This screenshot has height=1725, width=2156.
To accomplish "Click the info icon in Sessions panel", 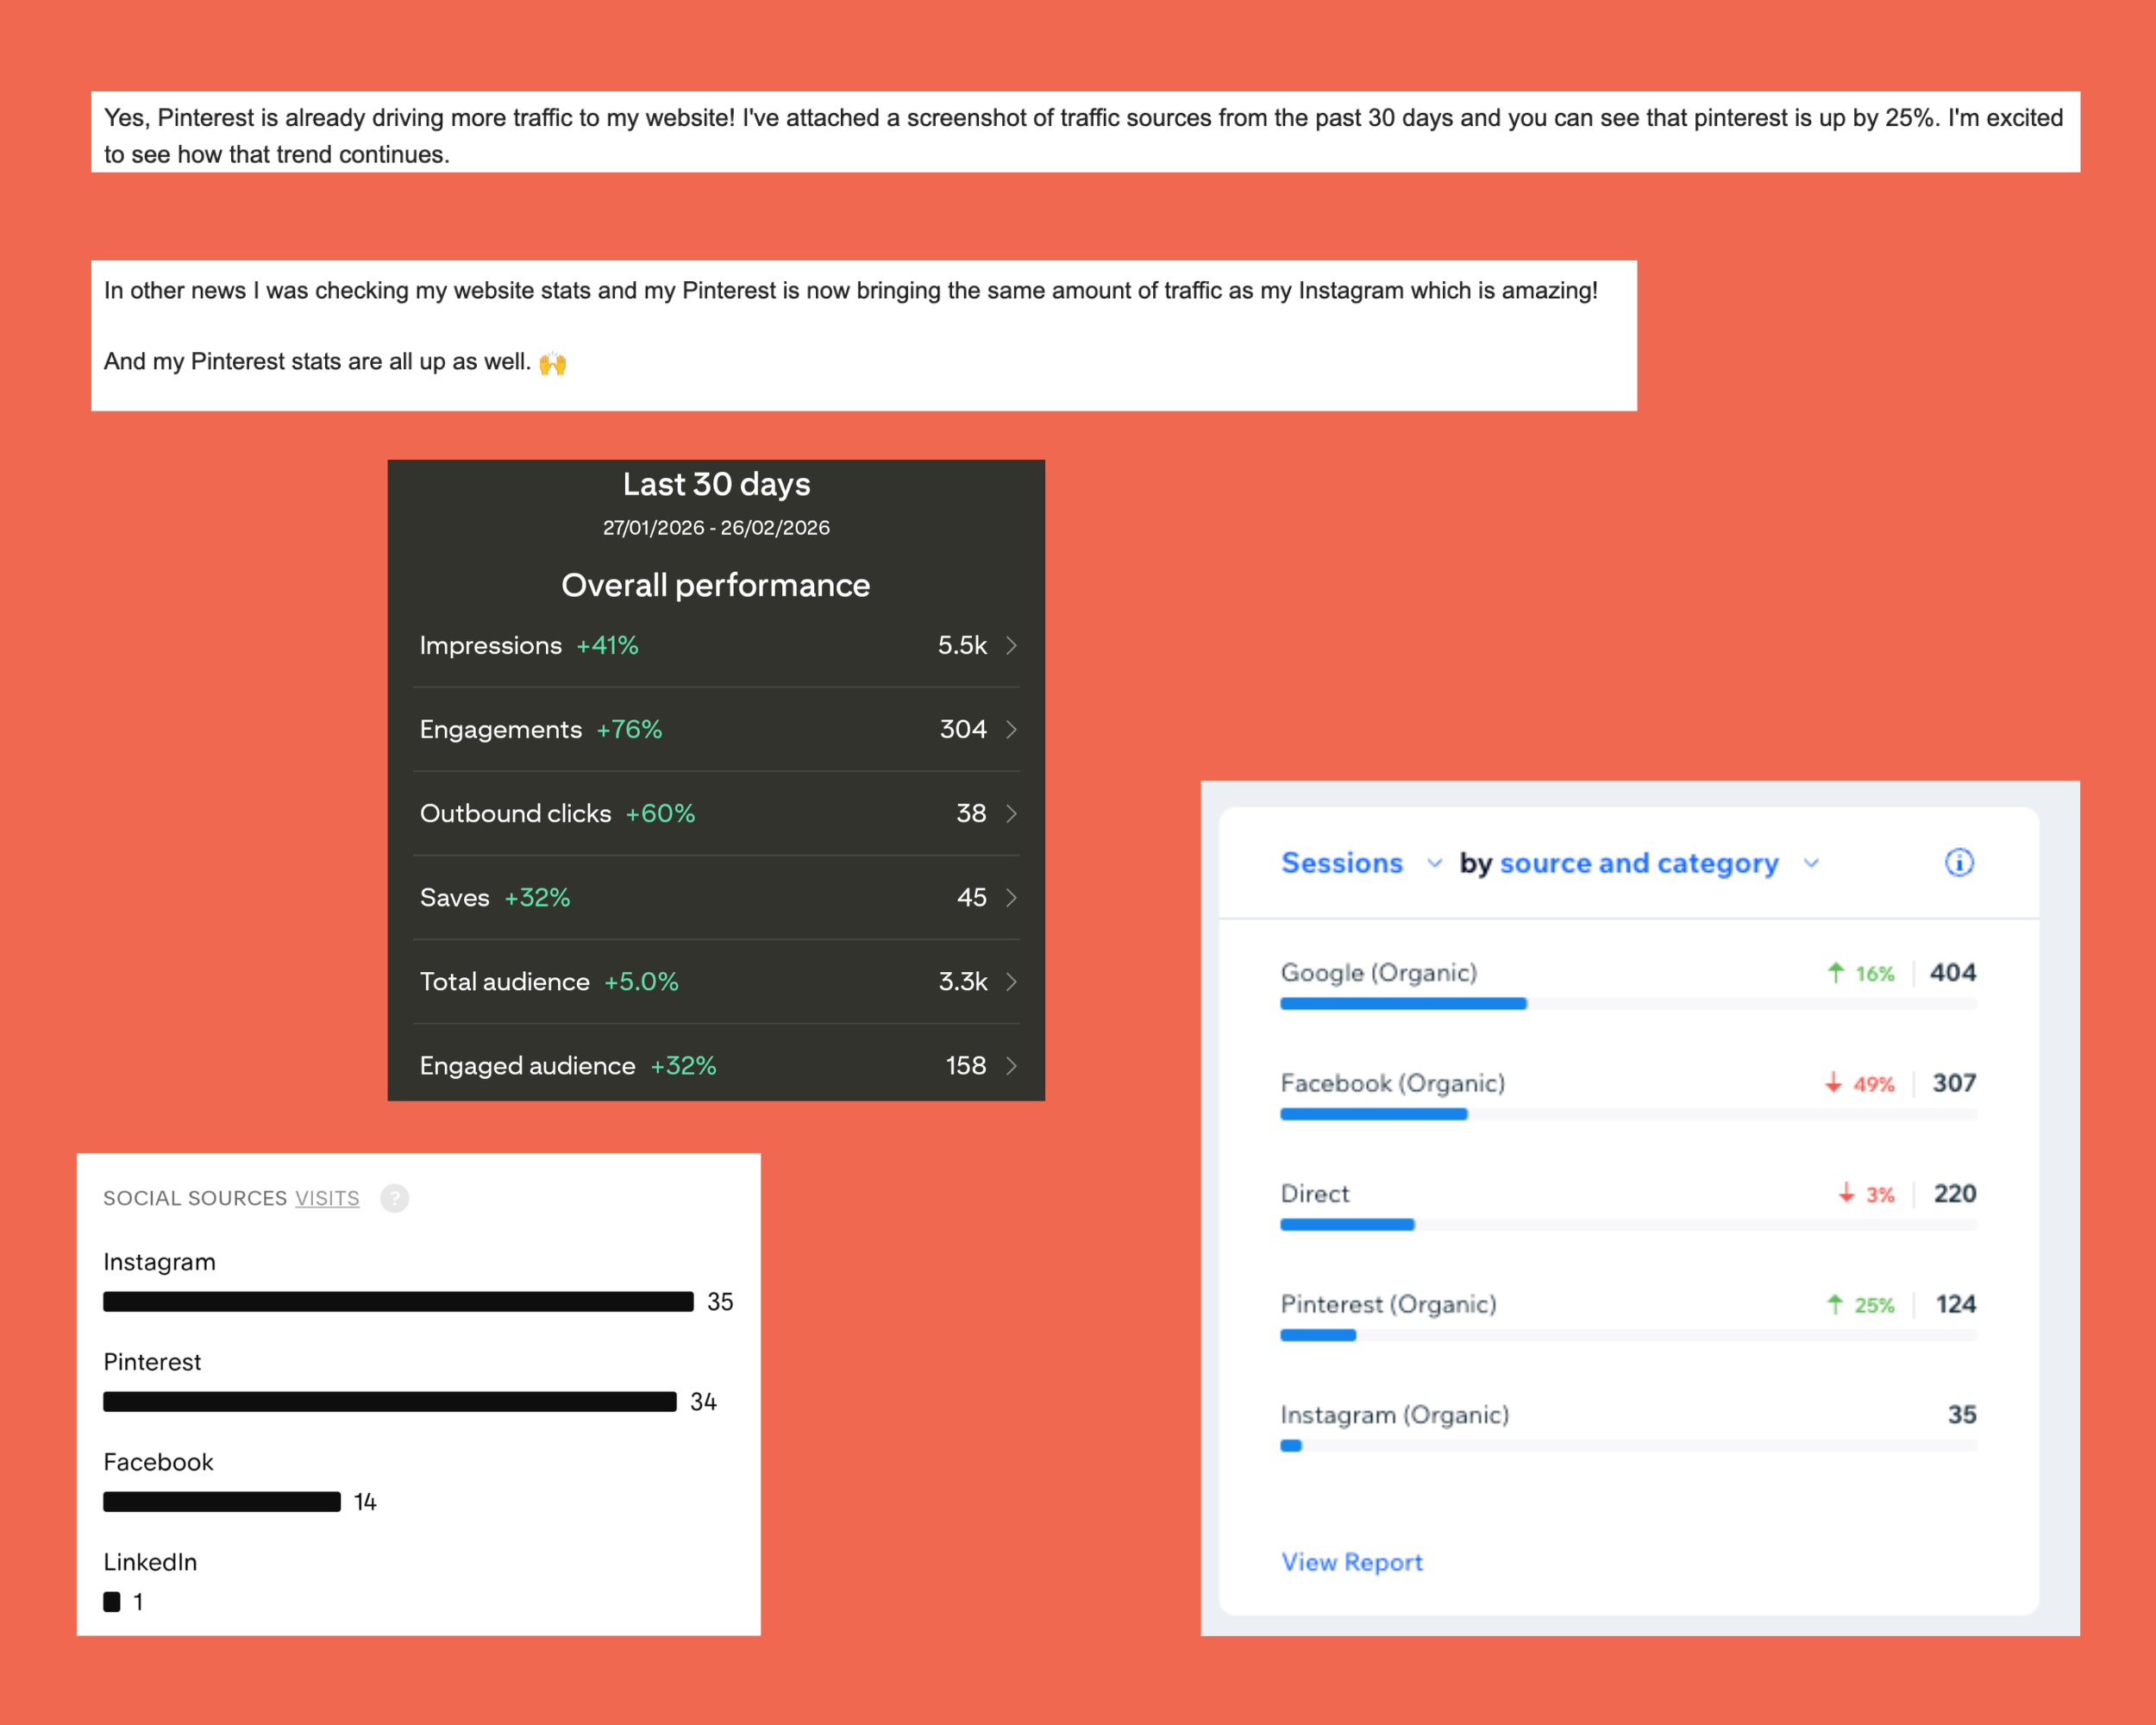I will [x=1959, y=862].
